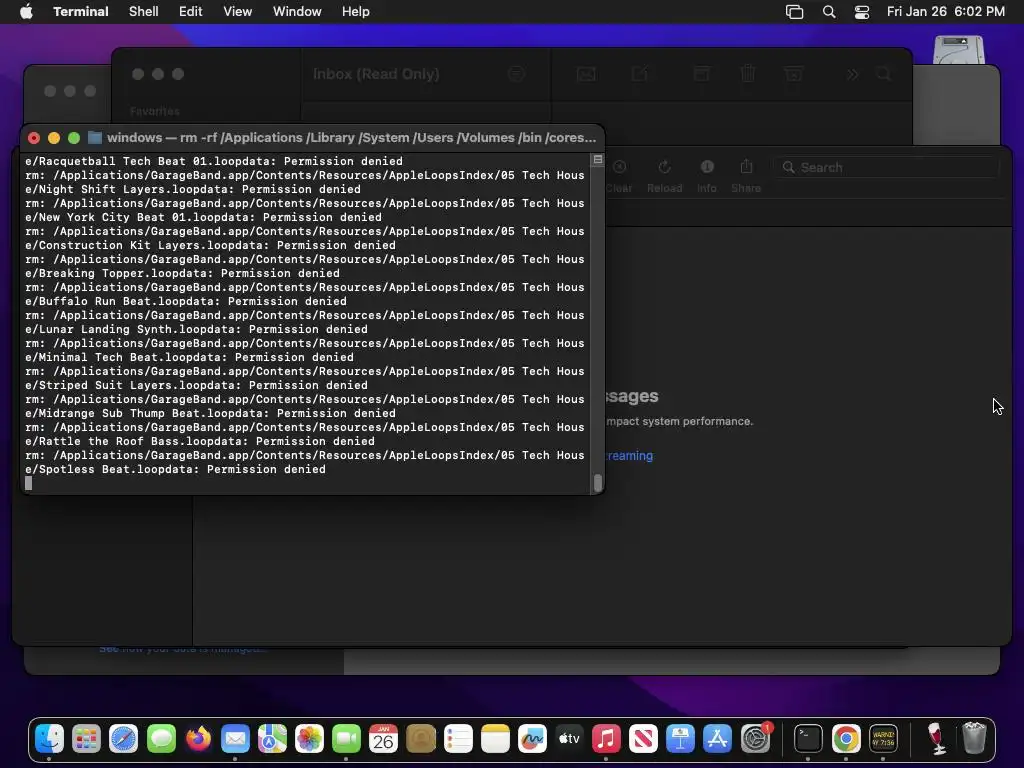Click the filter icon beside the Mail Inbox title

[x=517, y=74]
